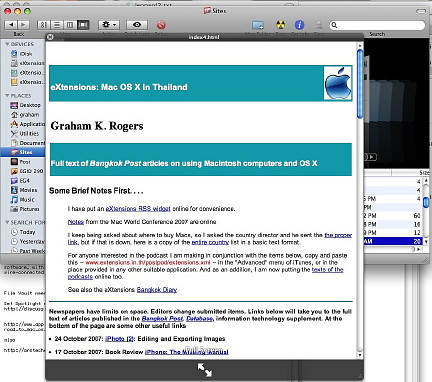The height and width of the screenshot is (382, 432).
Task: Go back in the Finder toolbar
Action: (11, 25)
